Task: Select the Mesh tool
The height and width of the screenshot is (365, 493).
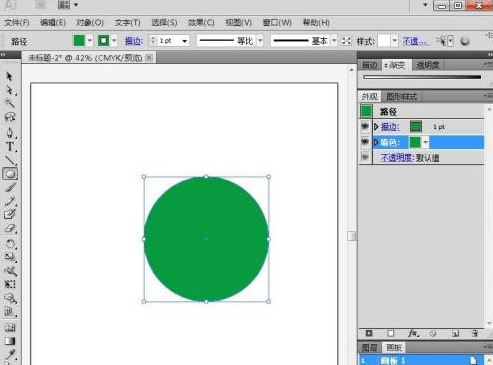Action: 9,327
